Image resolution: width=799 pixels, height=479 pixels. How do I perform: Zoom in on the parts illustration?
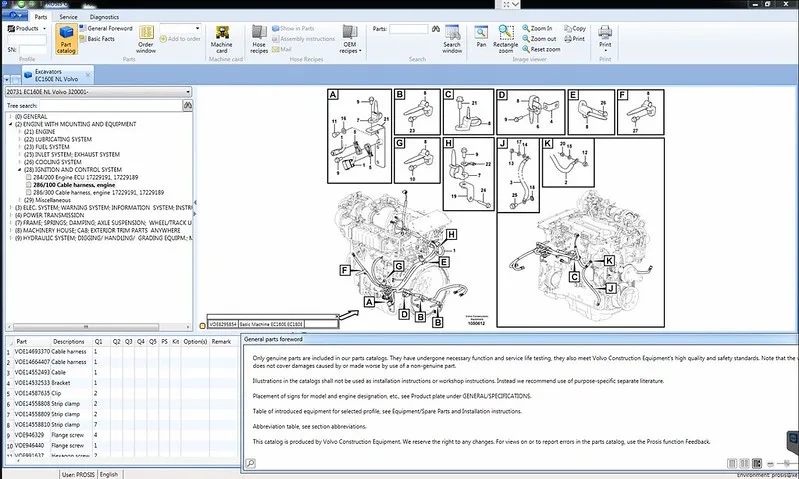point(537,29)
